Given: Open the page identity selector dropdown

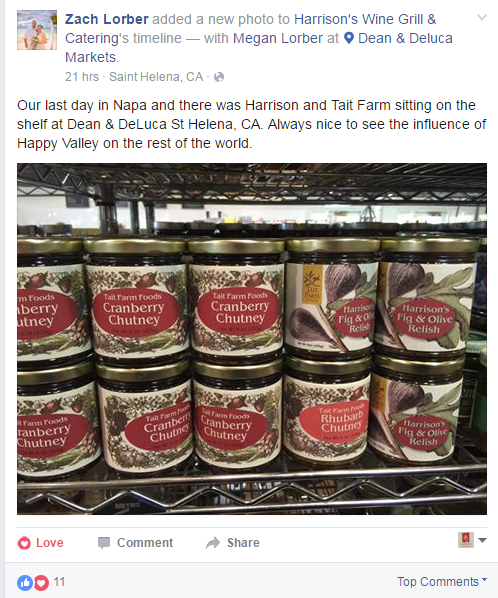Looking at the screenshot, I should pos(472,540).
